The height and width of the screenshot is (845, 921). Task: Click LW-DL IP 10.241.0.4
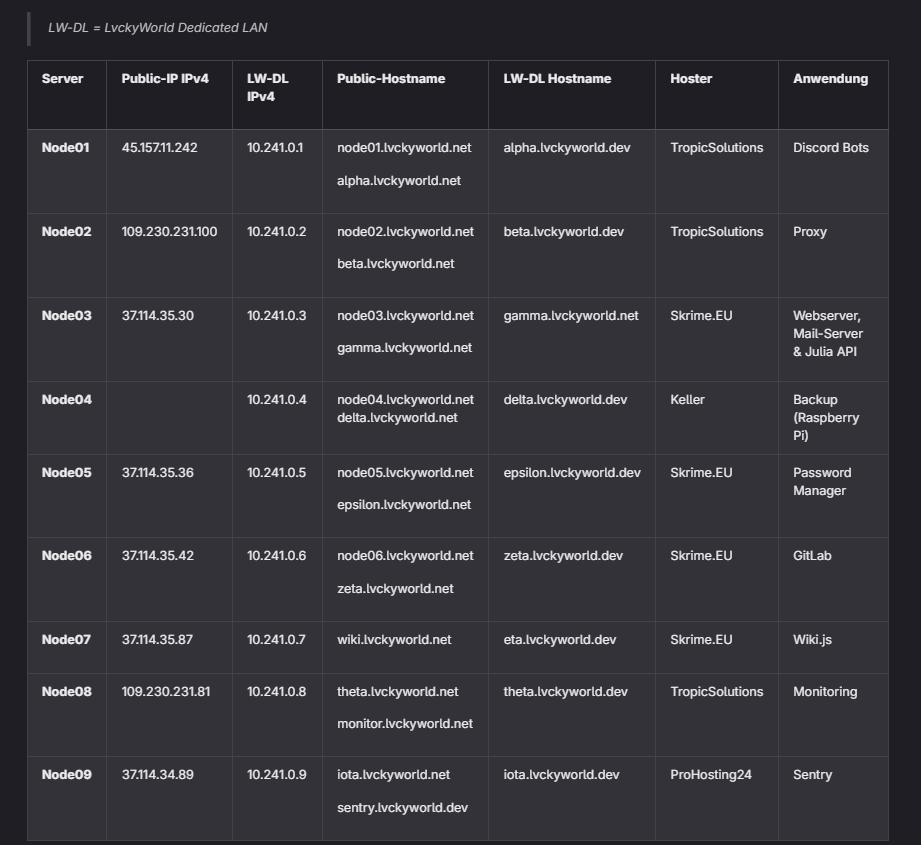click(276, 400)
